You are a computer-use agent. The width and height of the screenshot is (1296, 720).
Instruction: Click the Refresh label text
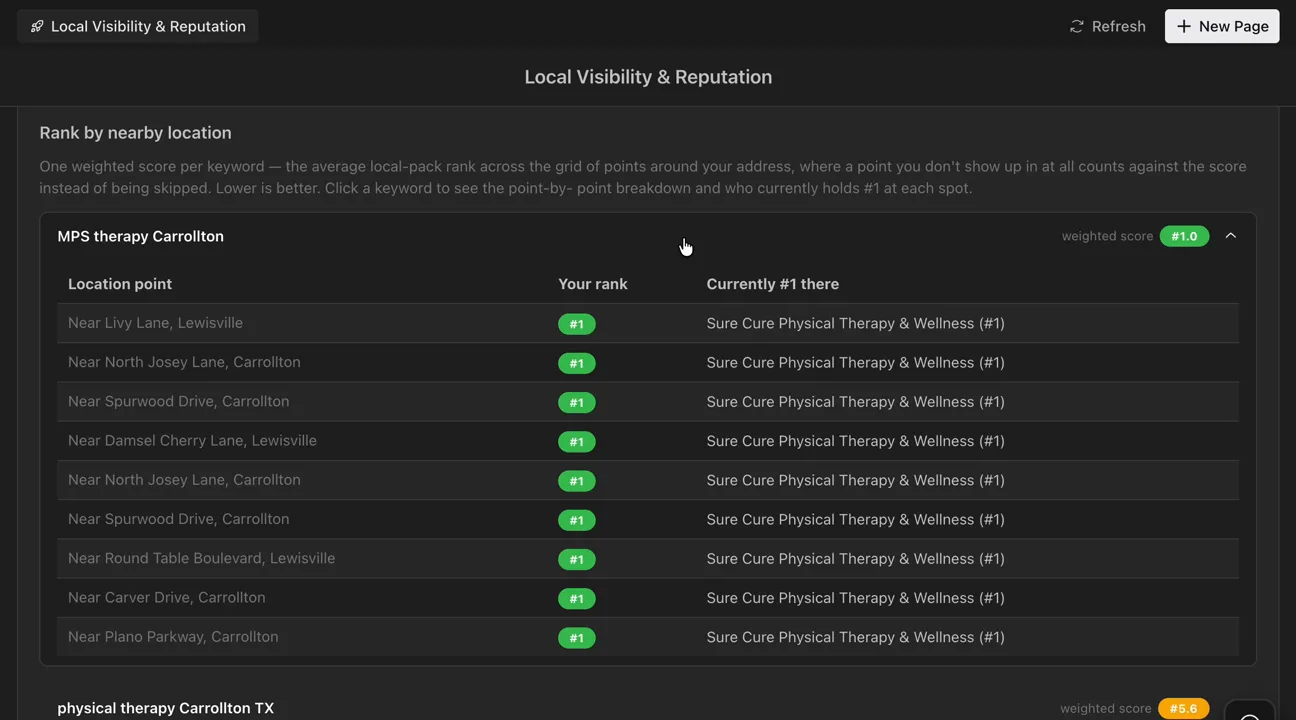point(1119,26)
